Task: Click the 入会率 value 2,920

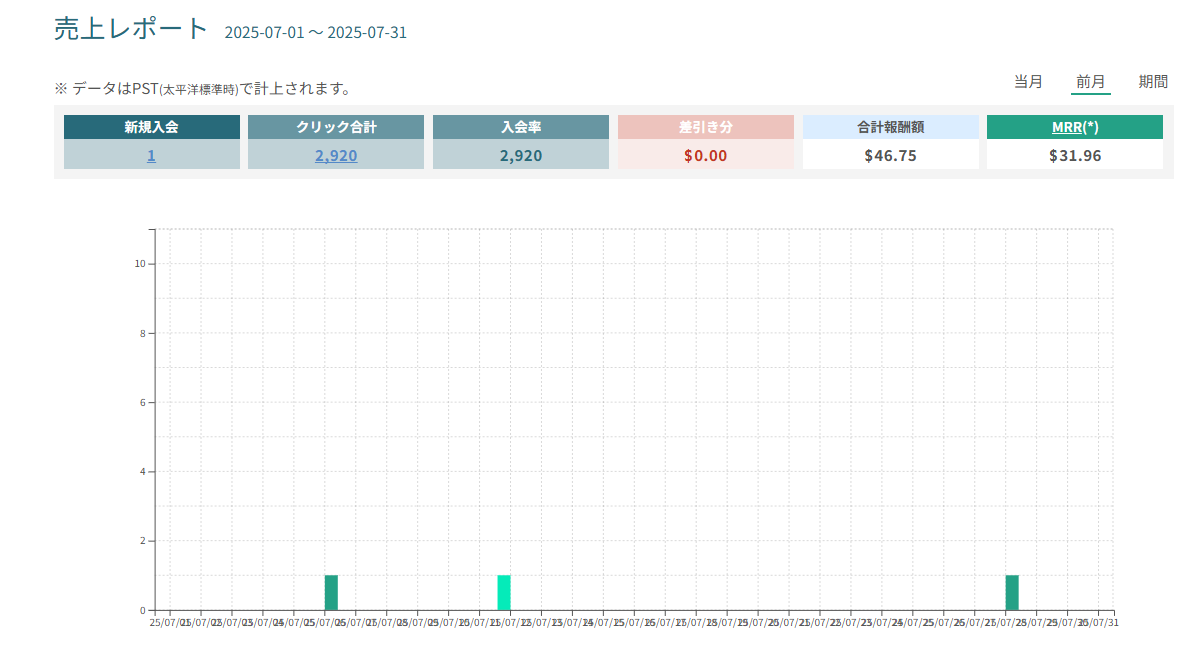Action: [520, 155]
